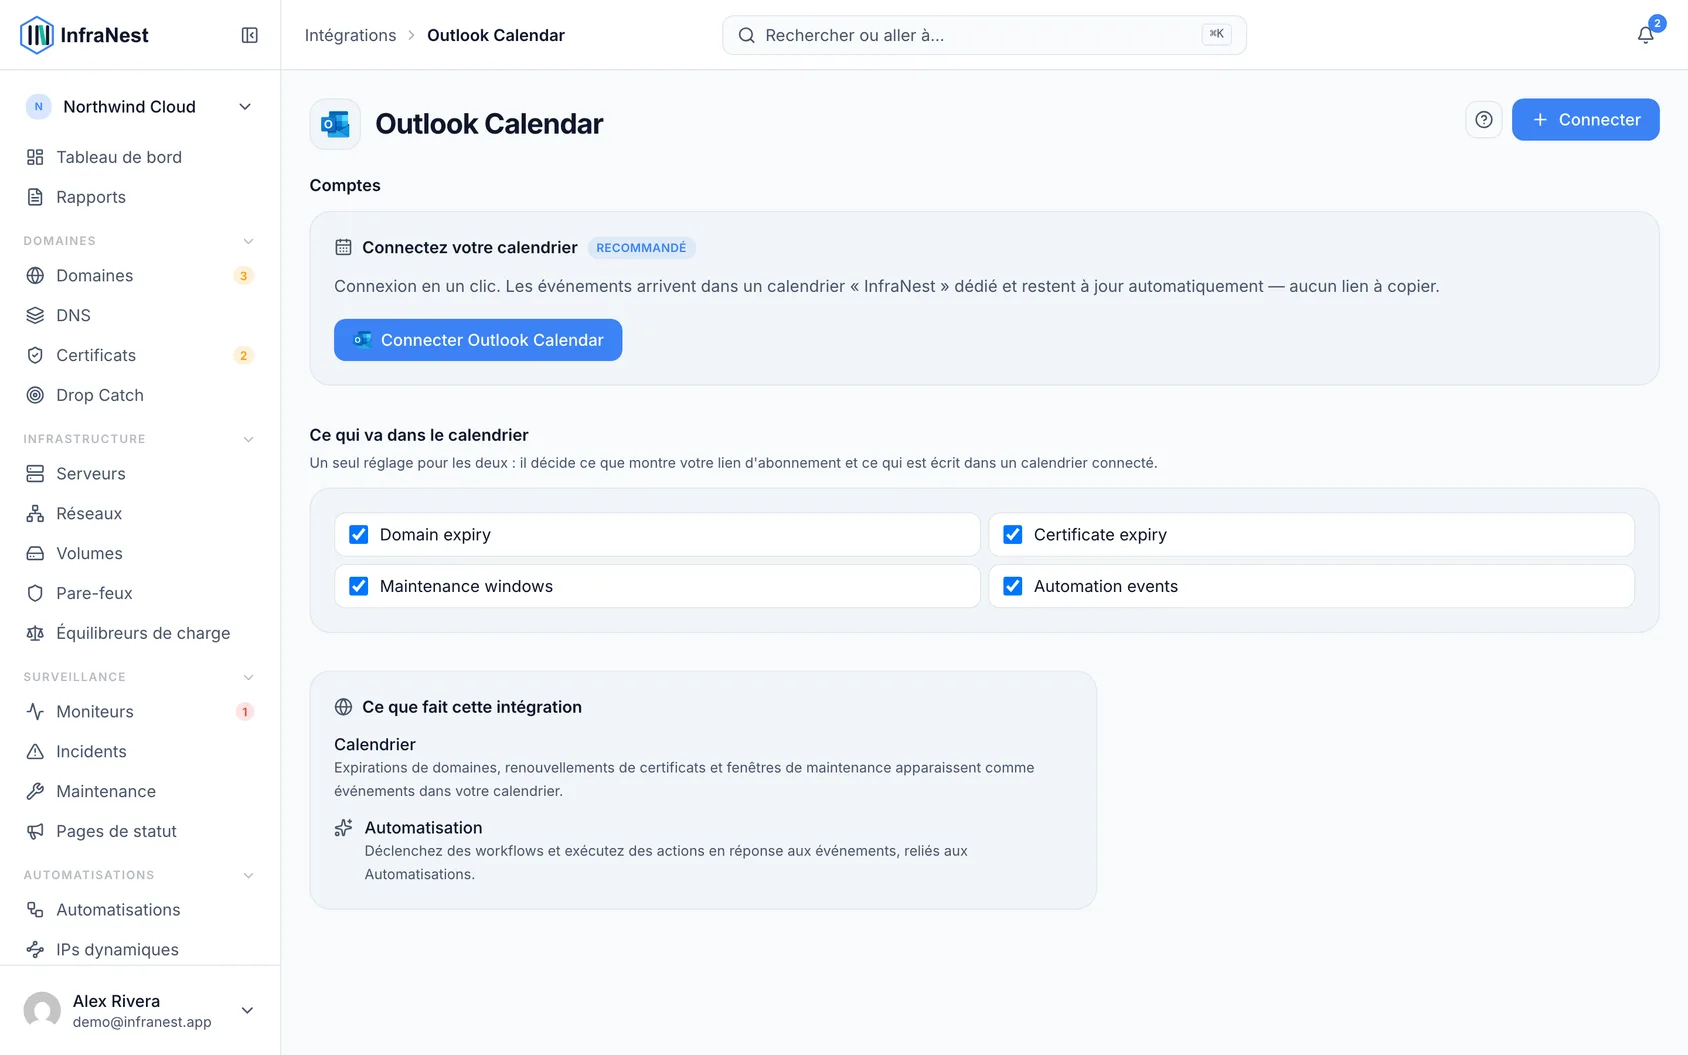Click the globe icon by Ce que fait cette intégration
Viewport: 1688px width, 1055px height.
[343, 707]
